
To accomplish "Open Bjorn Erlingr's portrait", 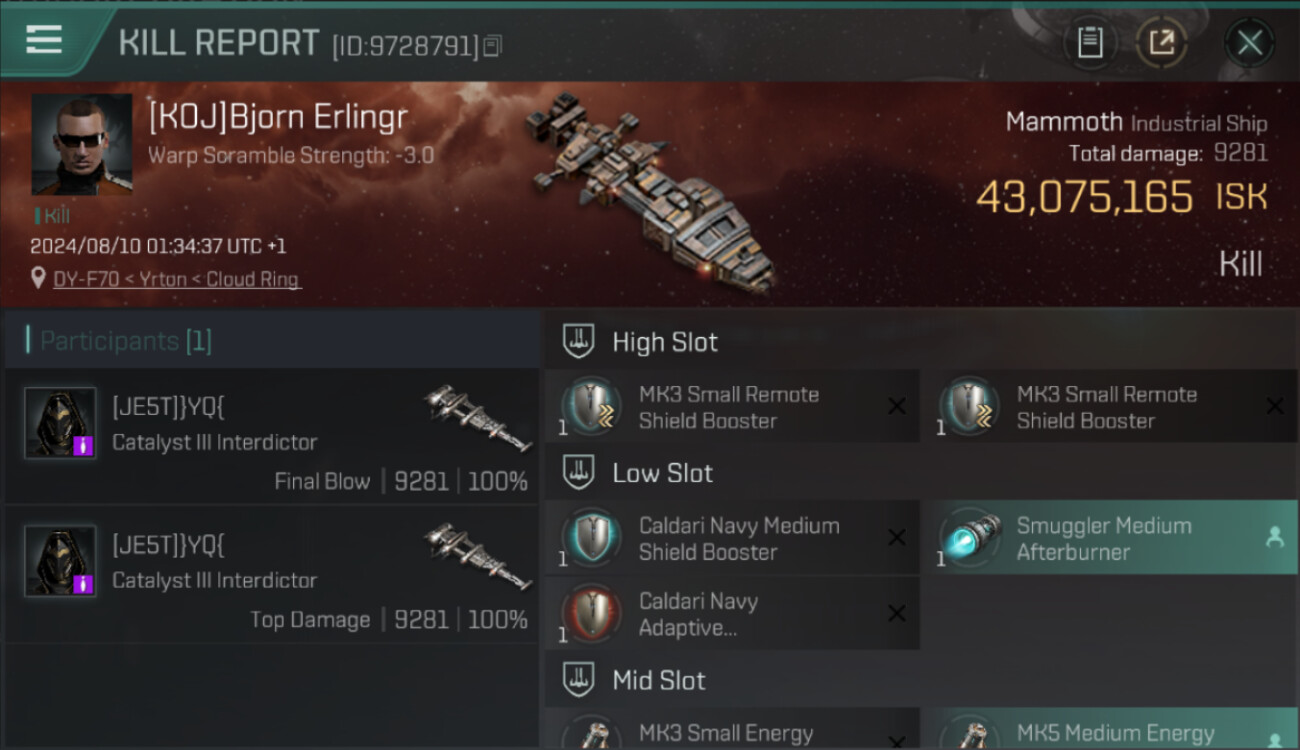I will pos(82,144).
